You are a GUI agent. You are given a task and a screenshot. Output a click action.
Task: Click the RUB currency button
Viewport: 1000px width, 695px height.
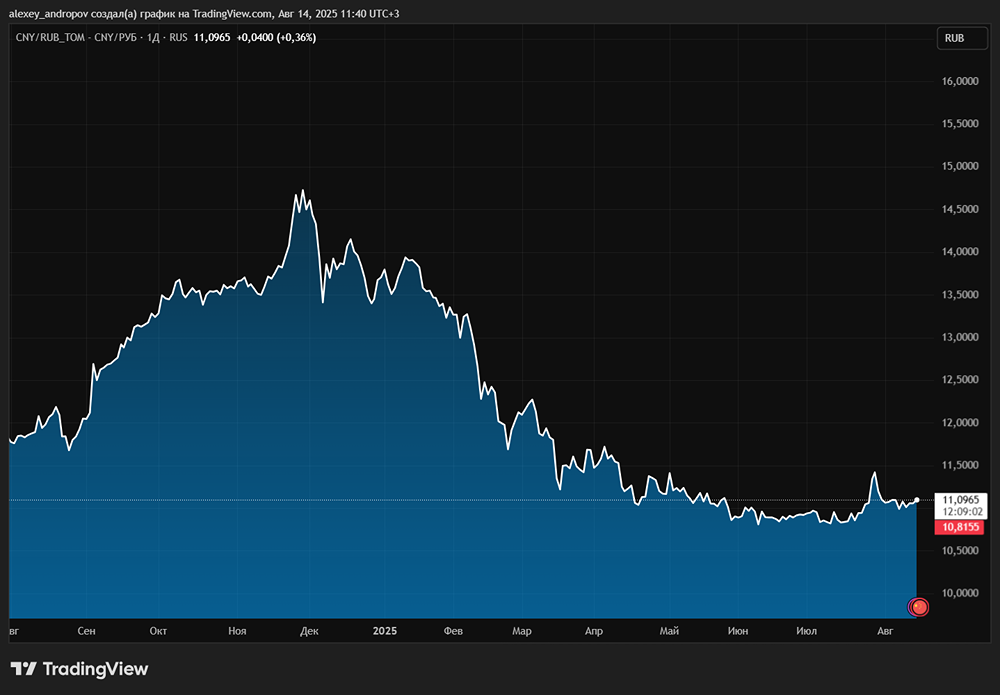point(961,38)
